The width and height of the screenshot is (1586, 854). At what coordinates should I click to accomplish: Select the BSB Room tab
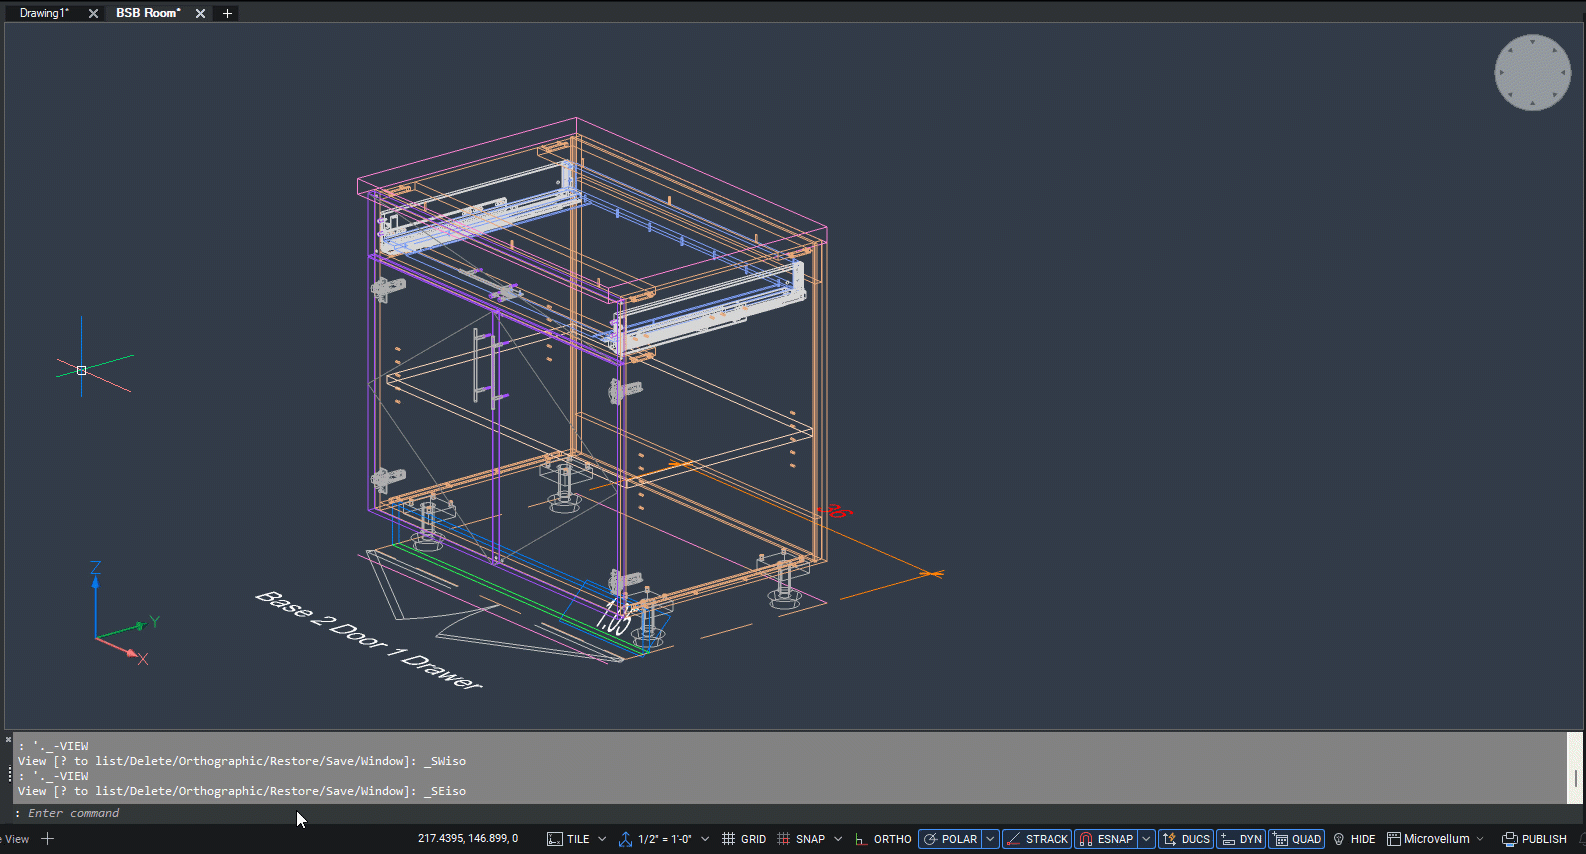coord(148,13)
